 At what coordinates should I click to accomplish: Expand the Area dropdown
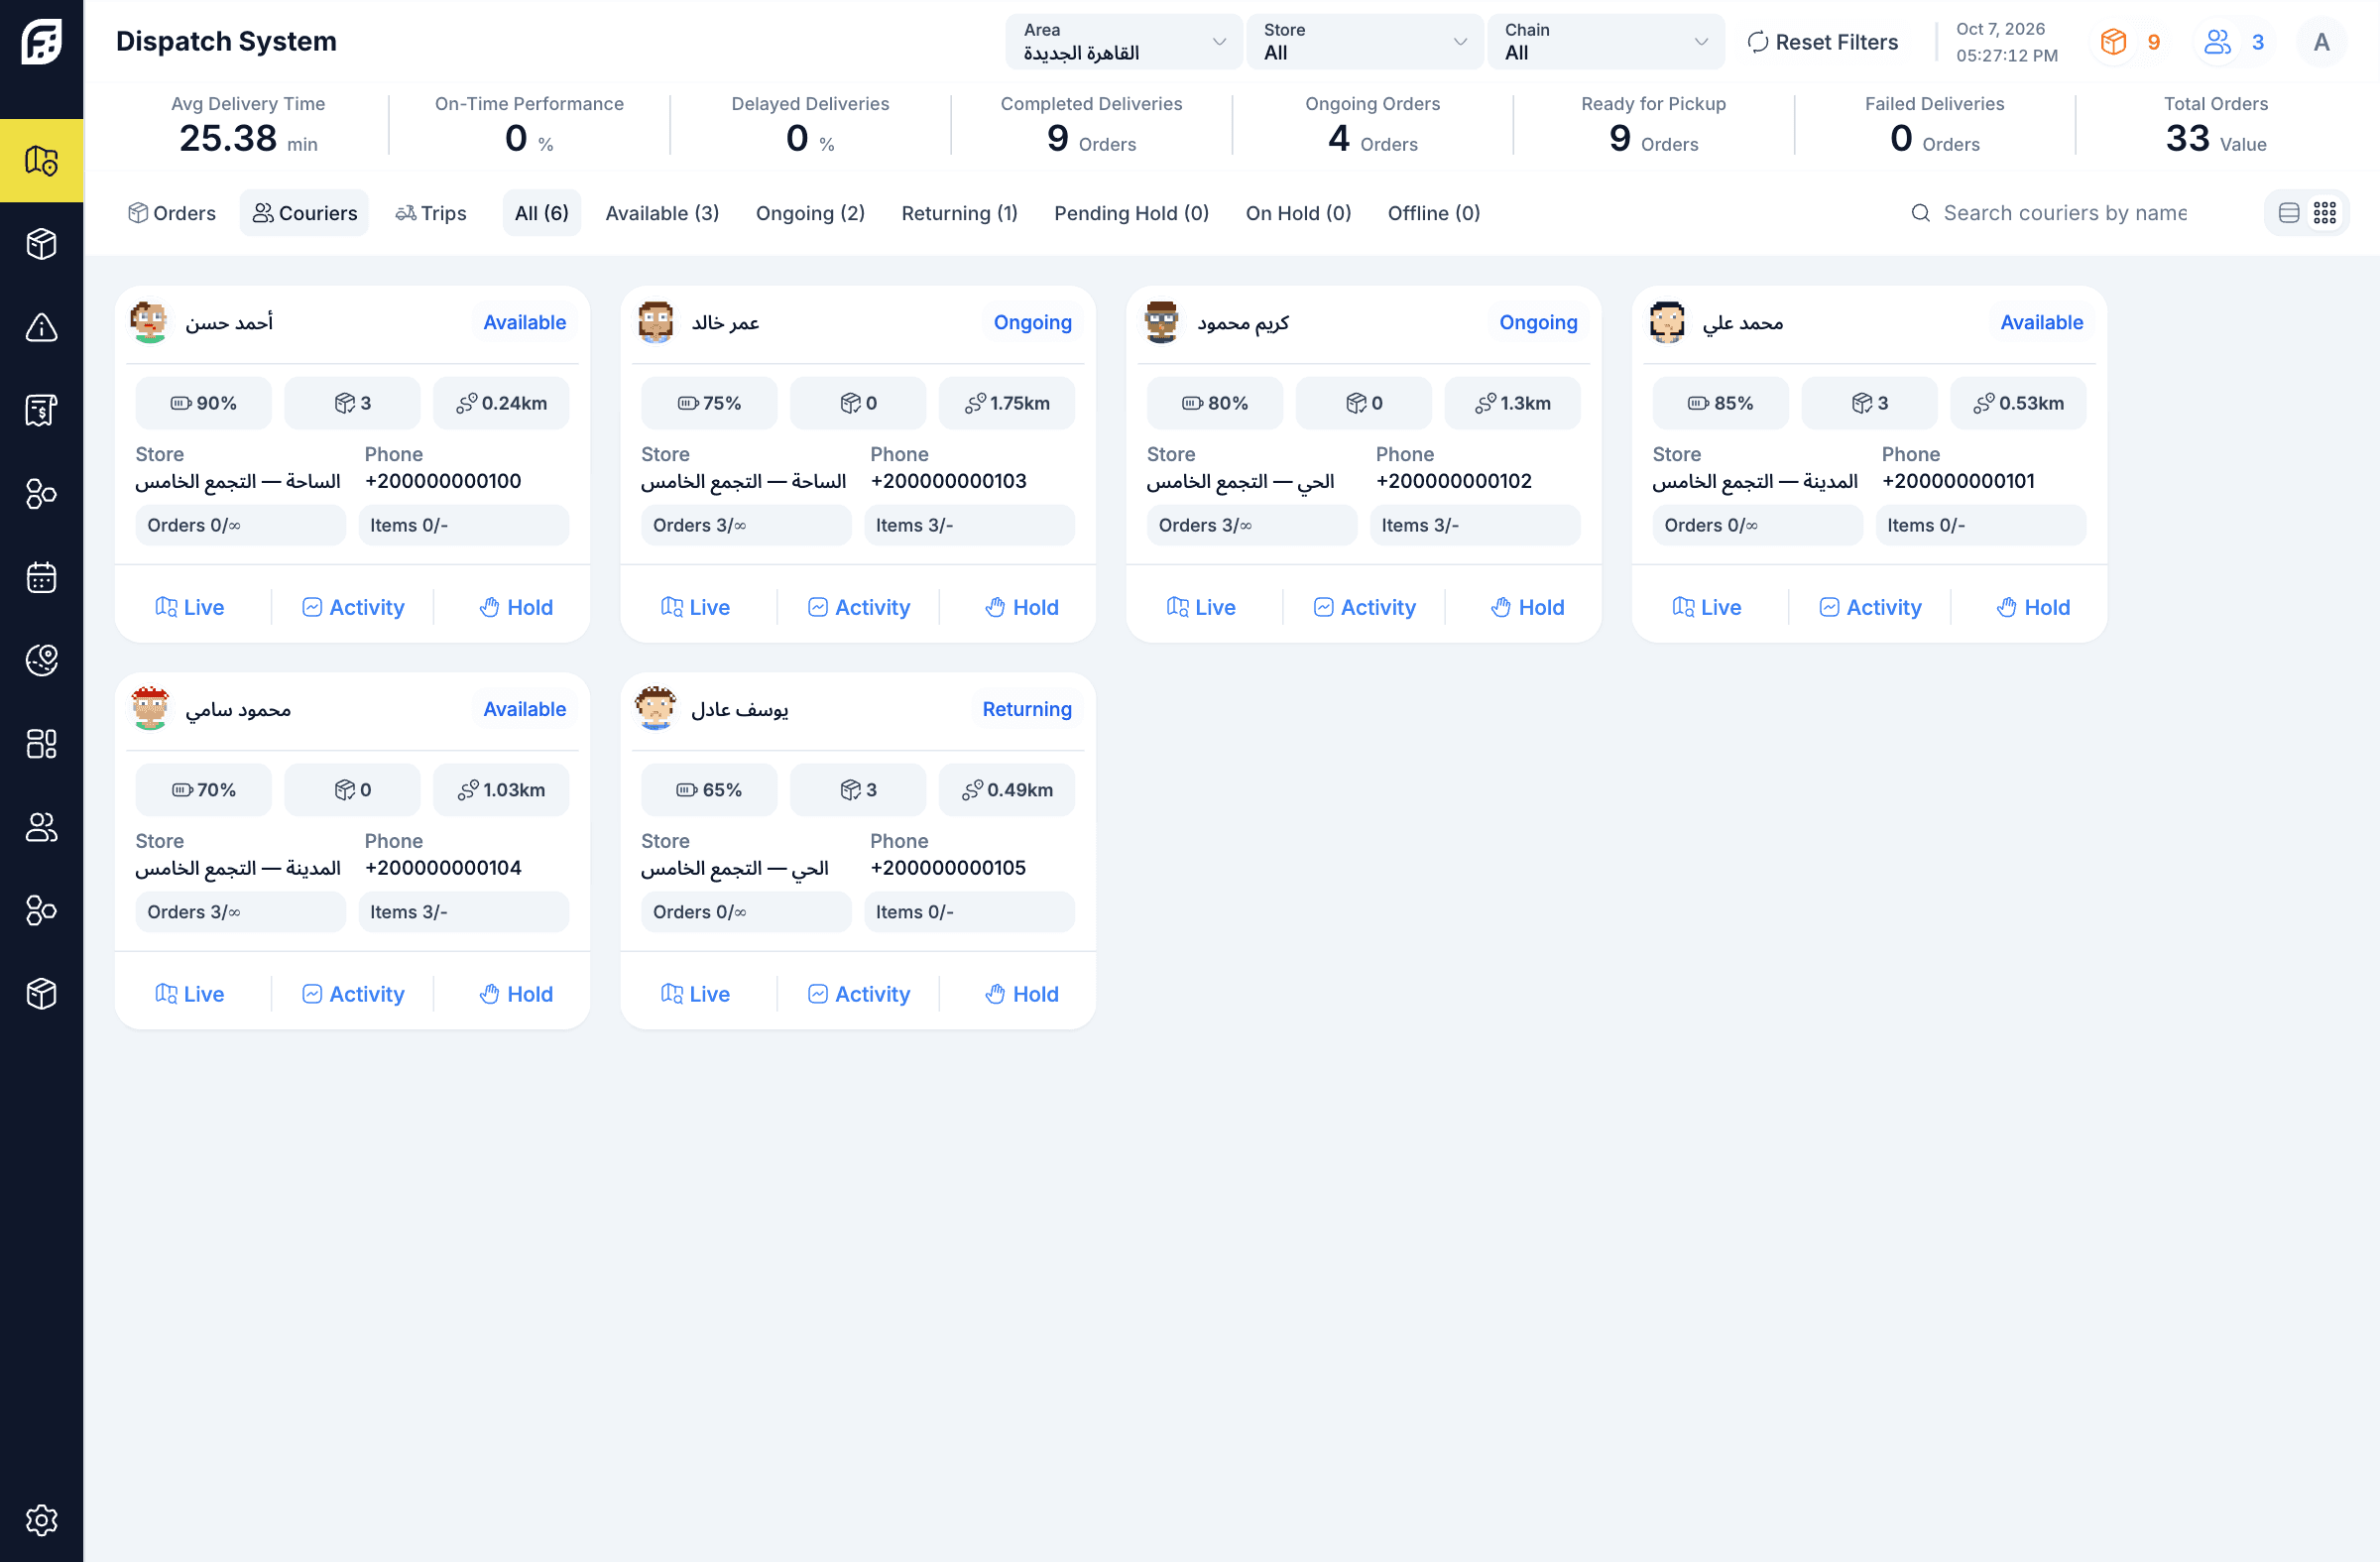coord(1124,42)
